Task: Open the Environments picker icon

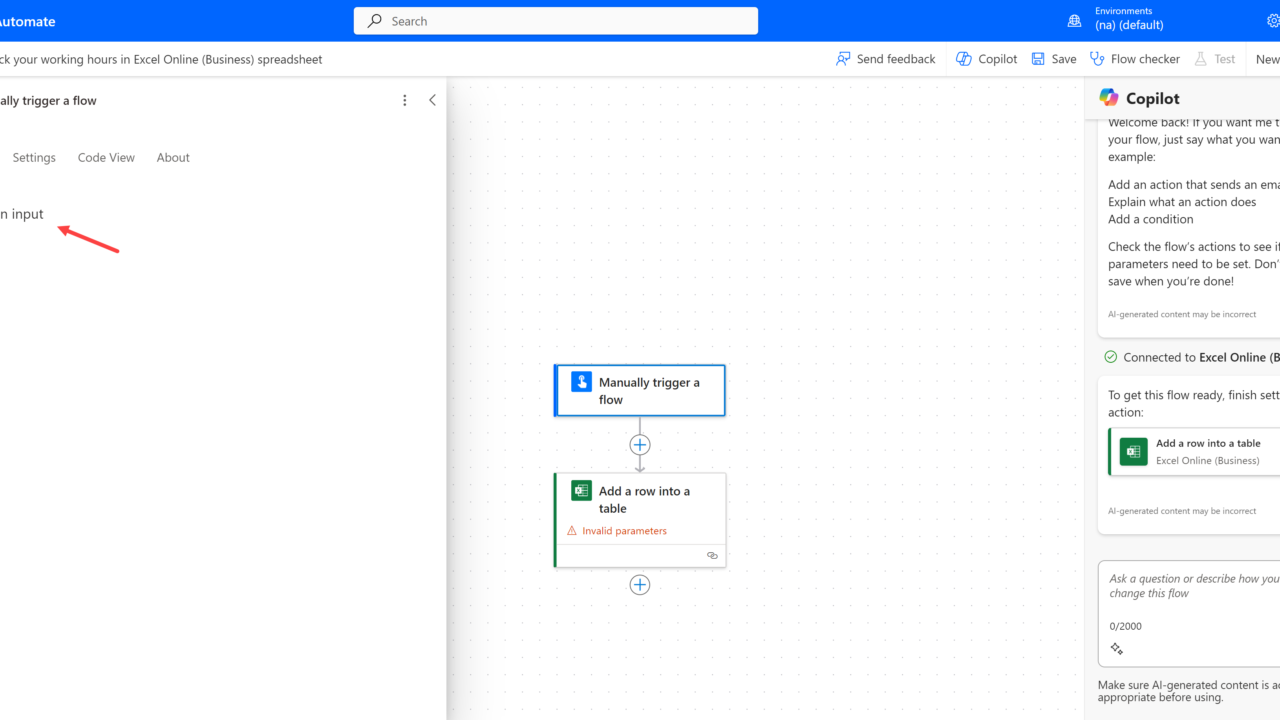Action: coord(1074,21)
